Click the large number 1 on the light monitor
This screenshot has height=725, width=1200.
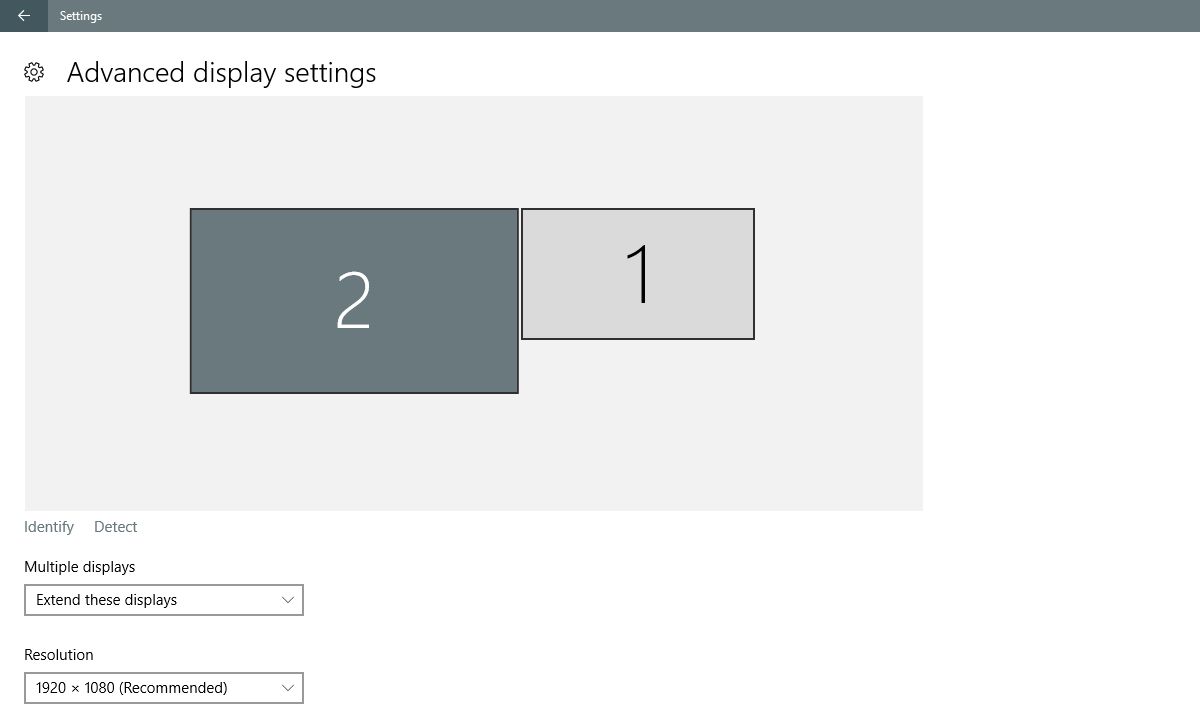pos(638,274)
